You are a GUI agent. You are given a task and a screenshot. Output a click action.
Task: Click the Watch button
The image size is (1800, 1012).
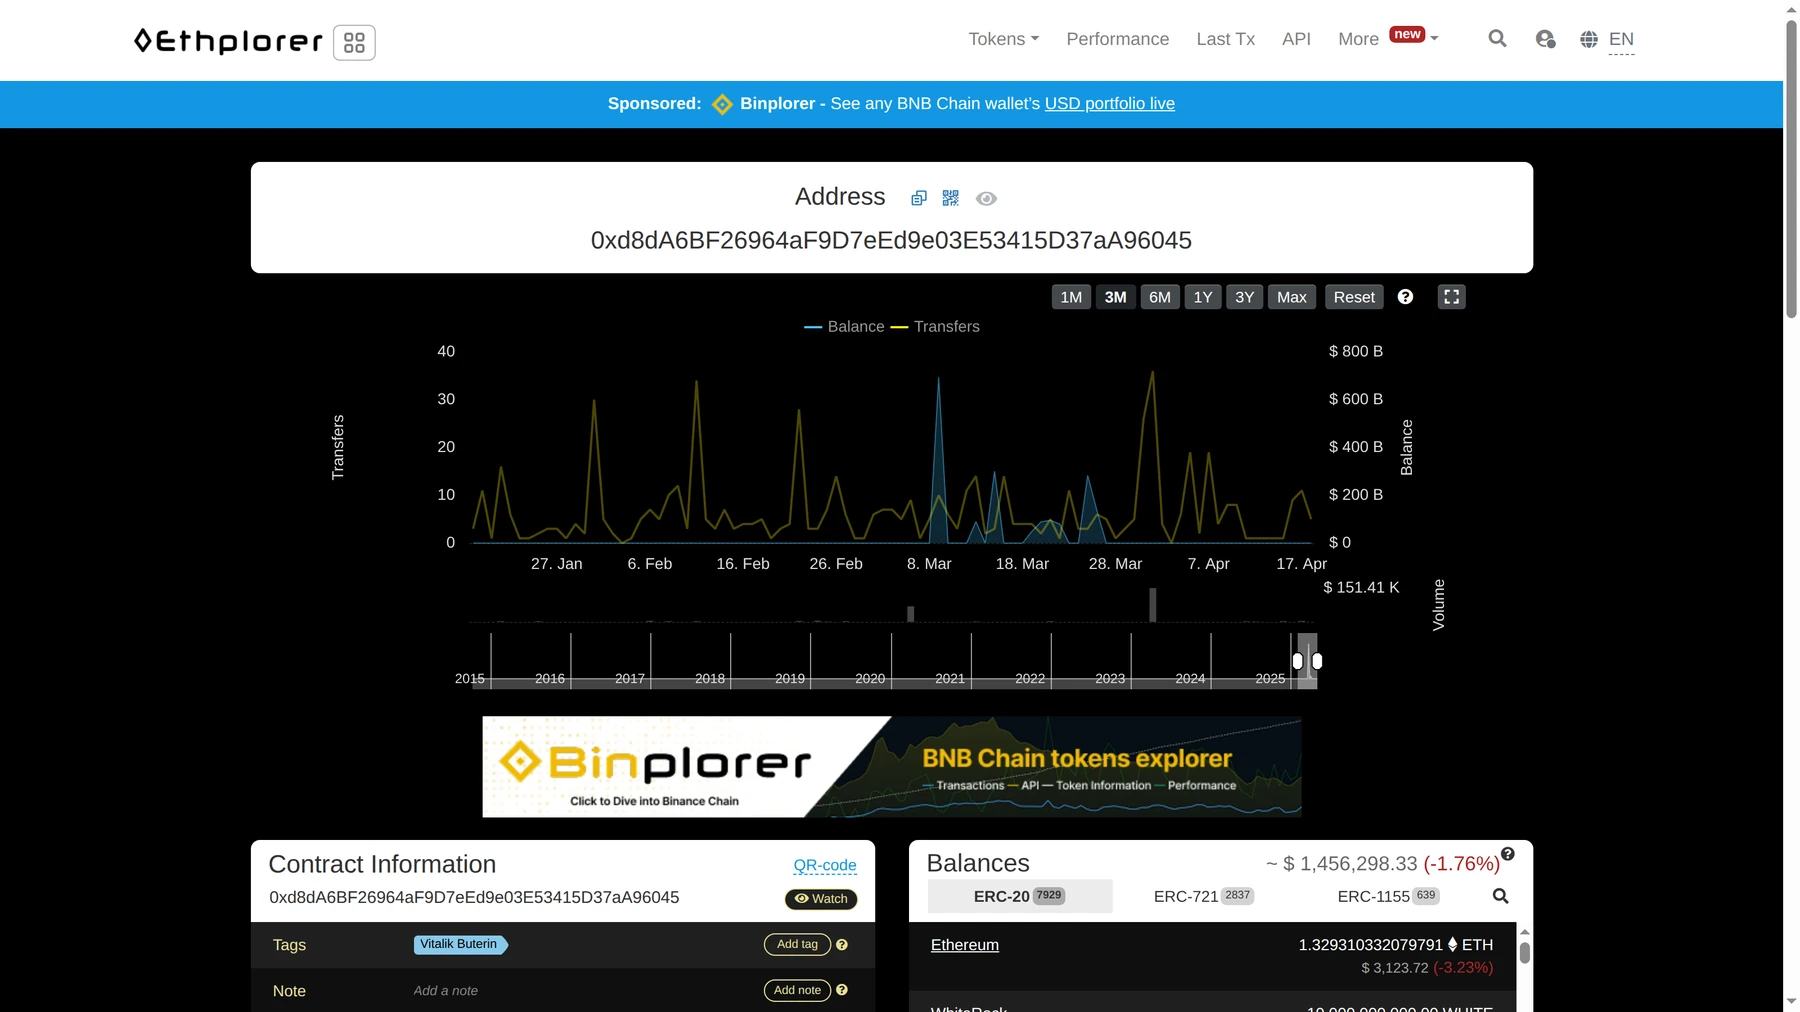[821, 898]
